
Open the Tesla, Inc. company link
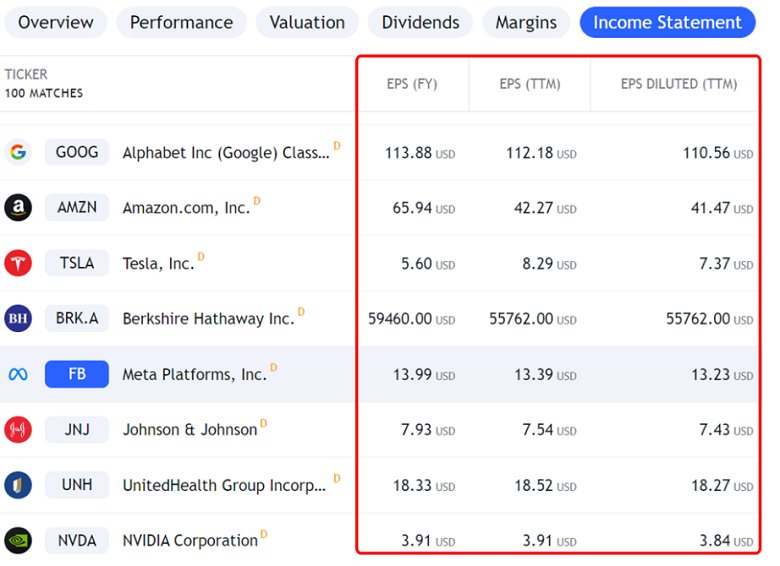[x=158, y=264]
